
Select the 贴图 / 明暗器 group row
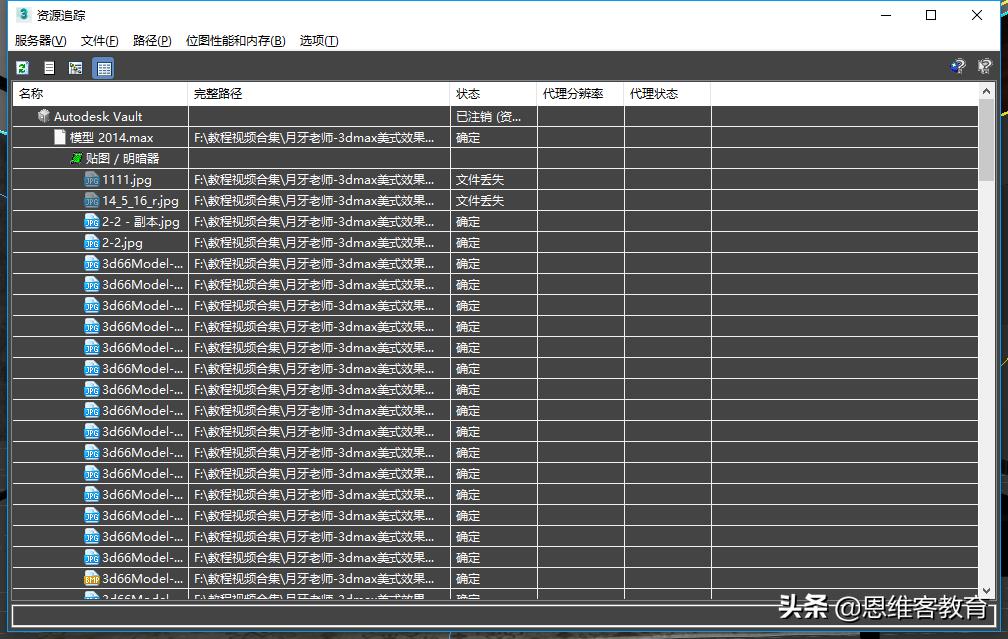coord(496,158)
